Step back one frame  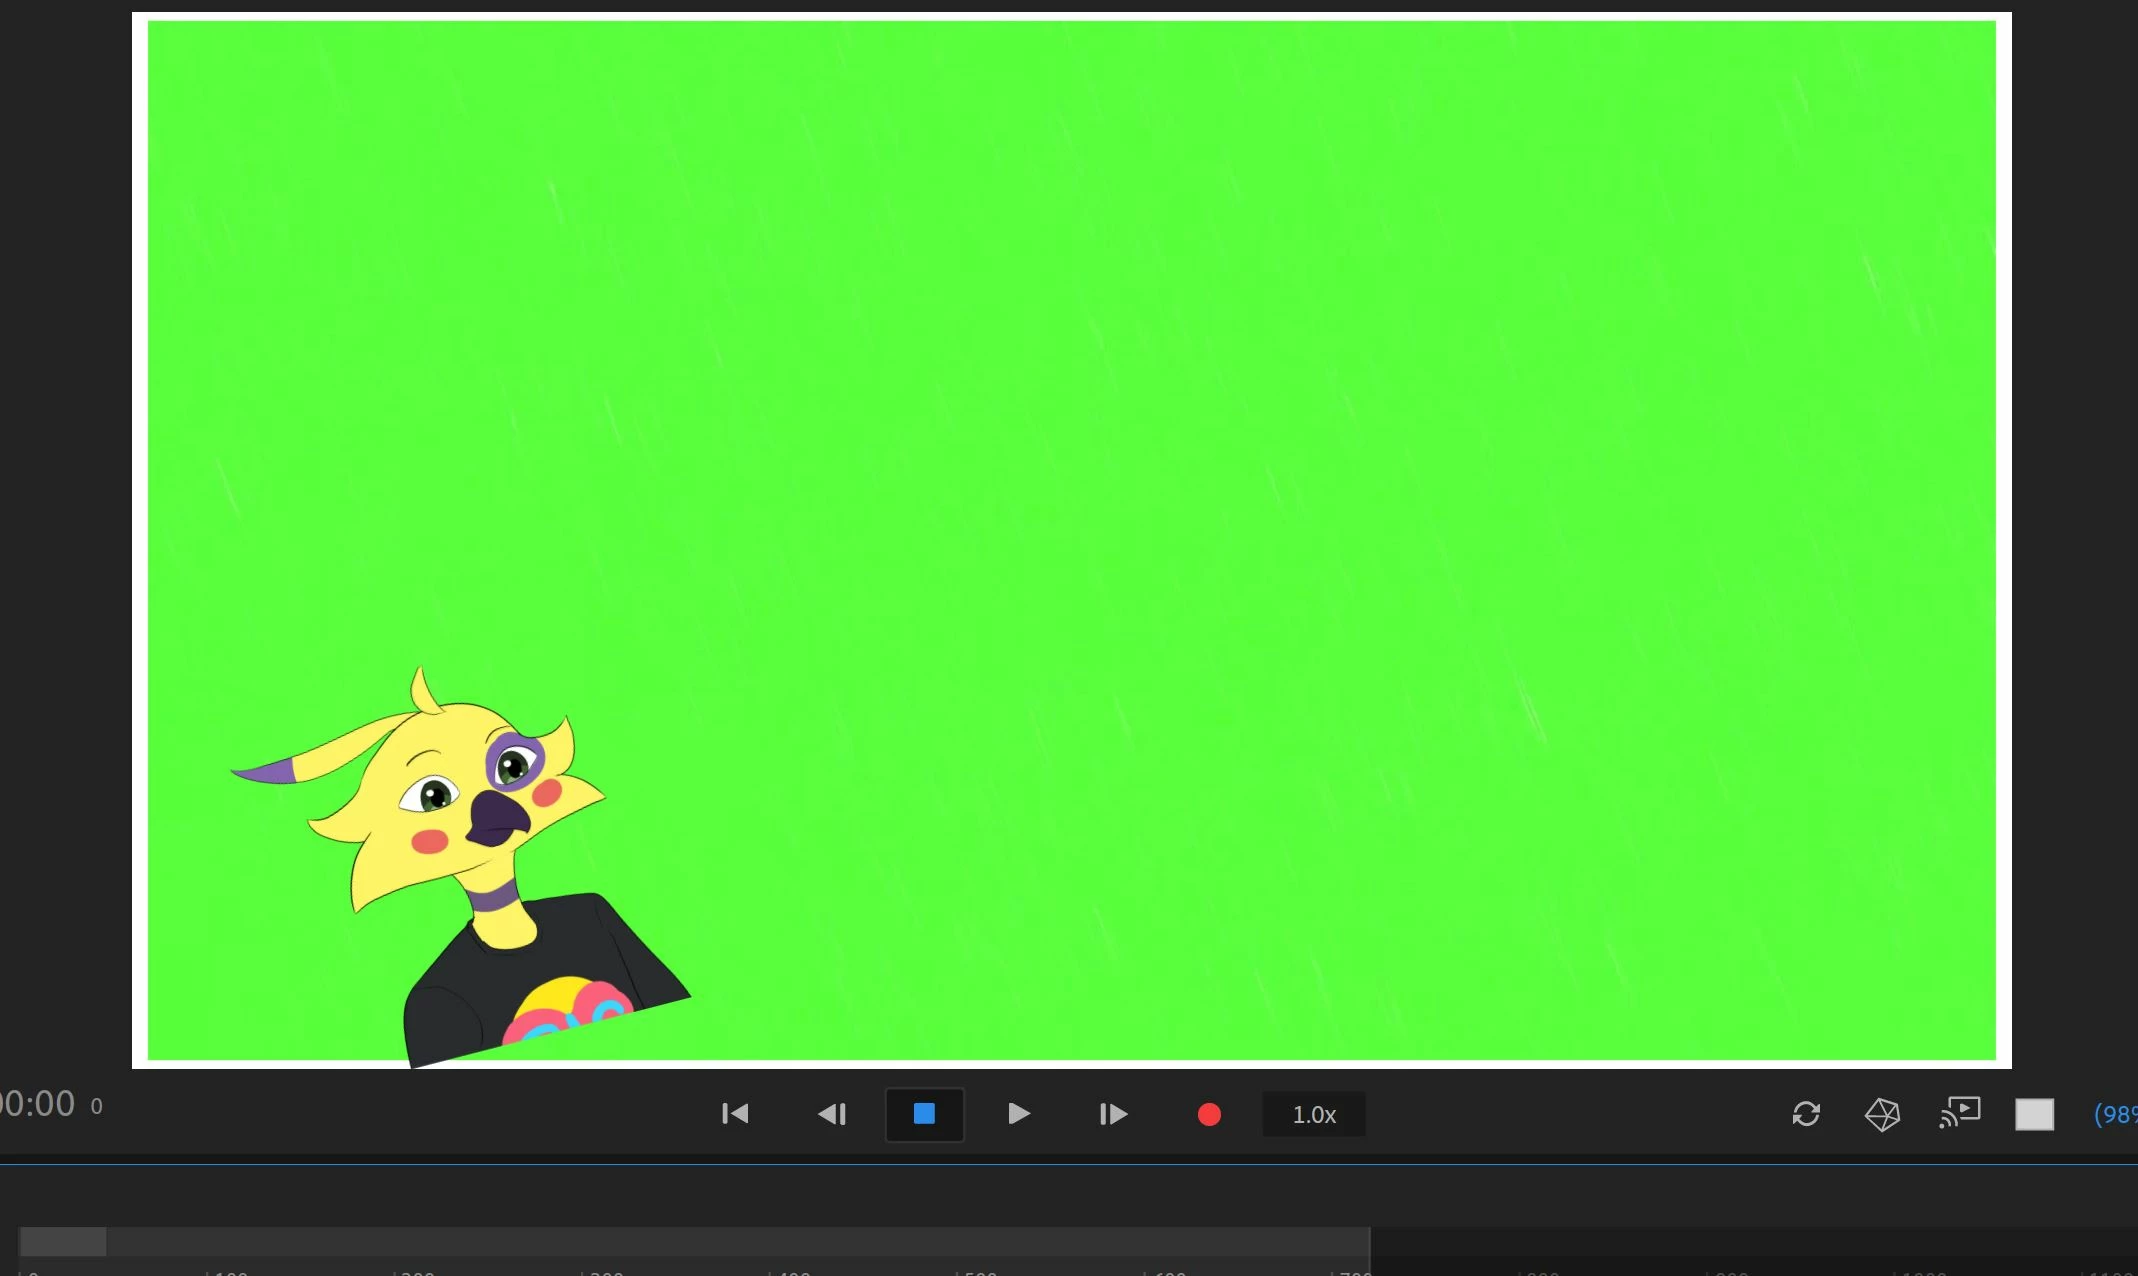coord(831,1114)
